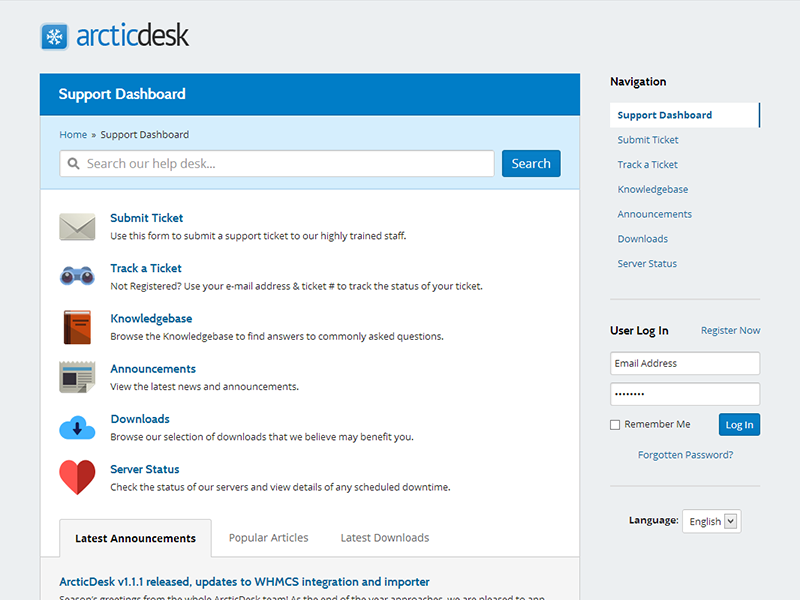The width and height of the screenshot is (800, 600).
Task: Click the Log In button
Action: 739,424
